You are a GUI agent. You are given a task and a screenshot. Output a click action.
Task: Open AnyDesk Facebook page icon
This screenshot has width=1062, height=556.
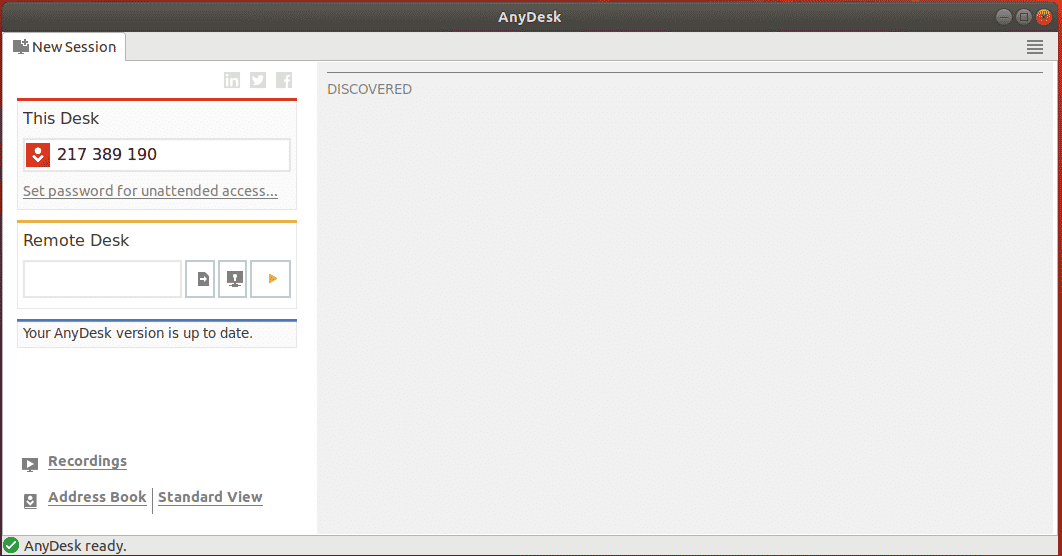coord(284,80)
